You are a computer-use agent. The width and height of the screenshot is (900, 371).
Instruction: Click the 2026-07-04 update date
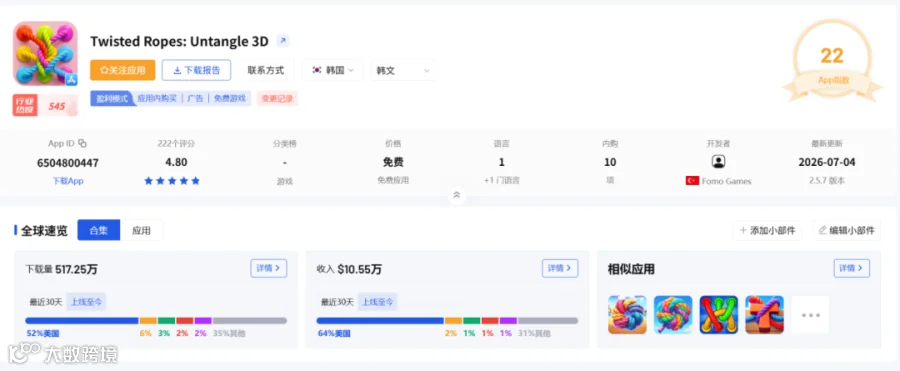(x=827, y=163)
